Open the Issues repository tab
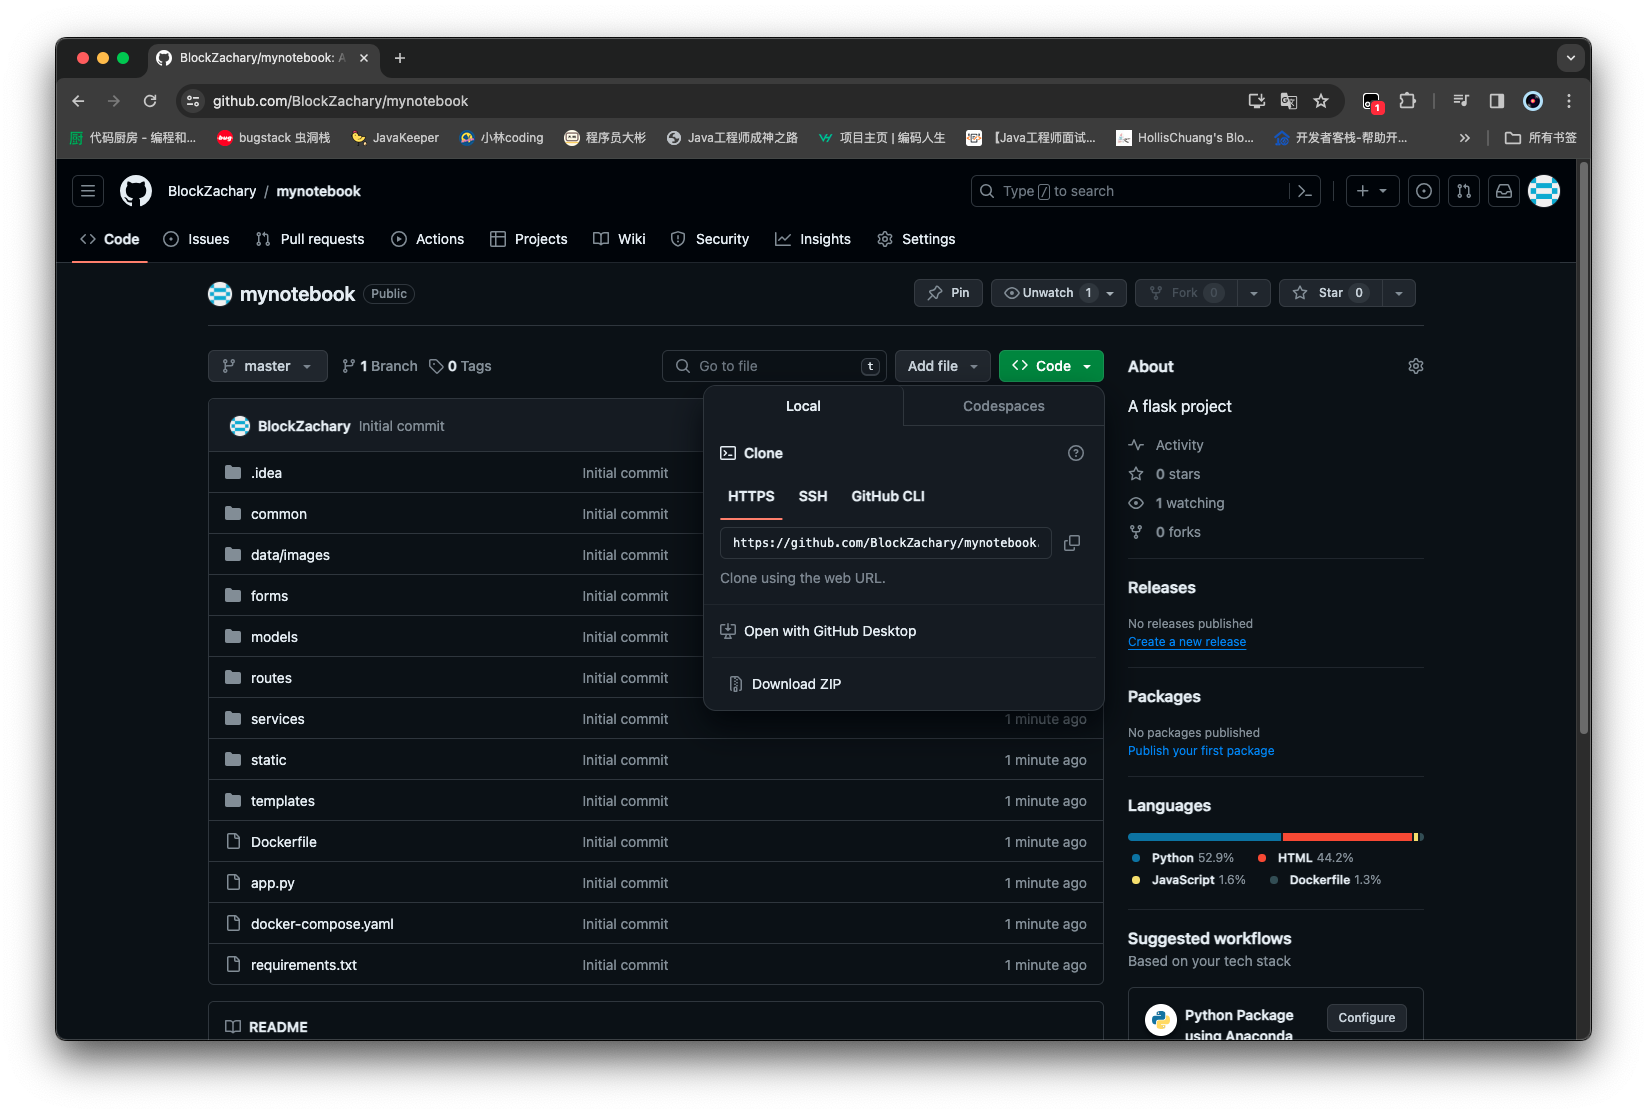The width and height of the screenshot is (1647, 1114). 196,239
